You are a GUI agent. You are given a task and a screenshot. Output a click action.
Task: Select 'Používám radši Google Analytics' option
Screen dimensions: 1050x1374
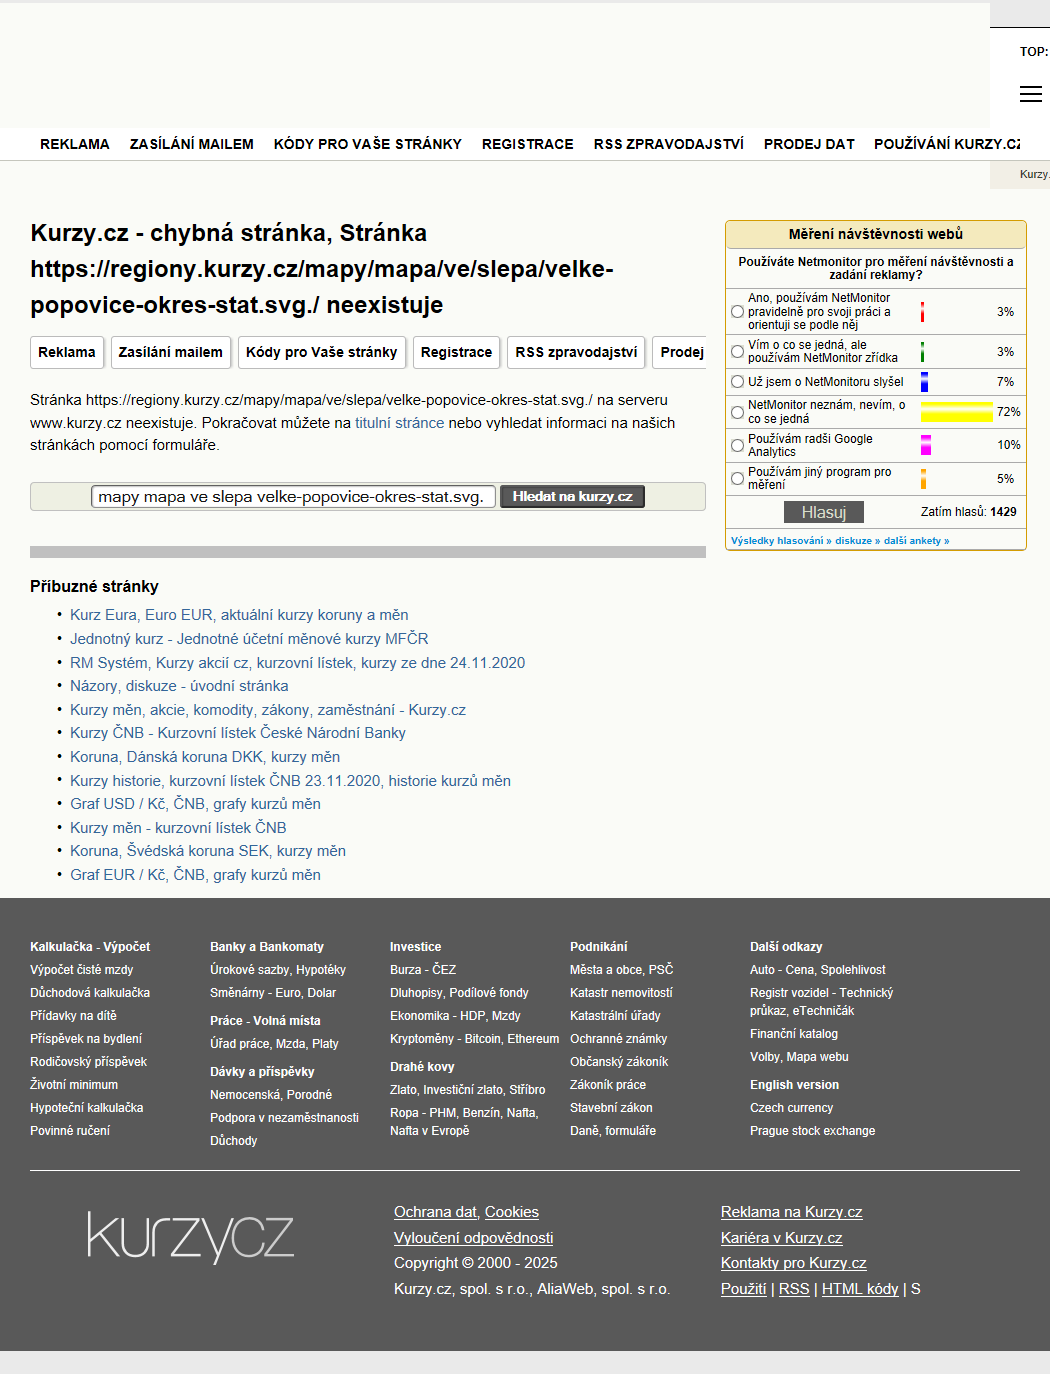coord(737,445)
